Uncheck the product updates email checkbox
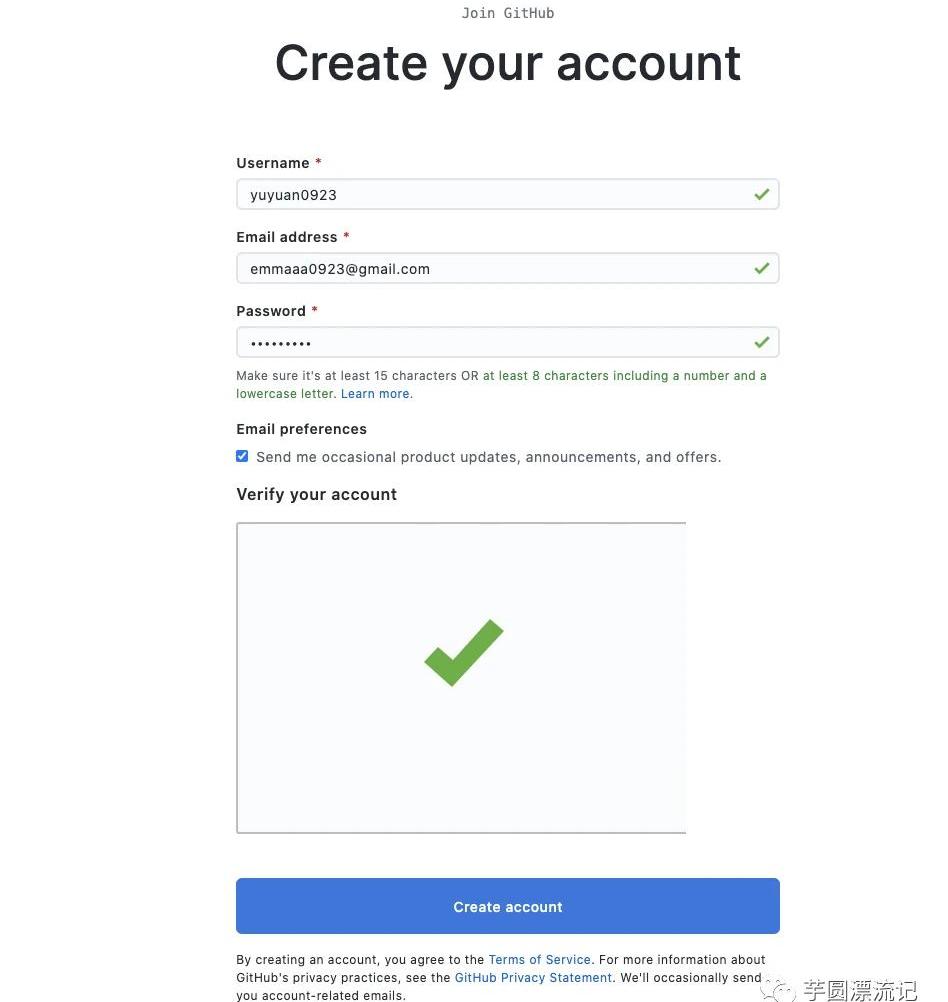This screenshot has width=948, height=1002. pyautogui.click(x=242, y=456)
